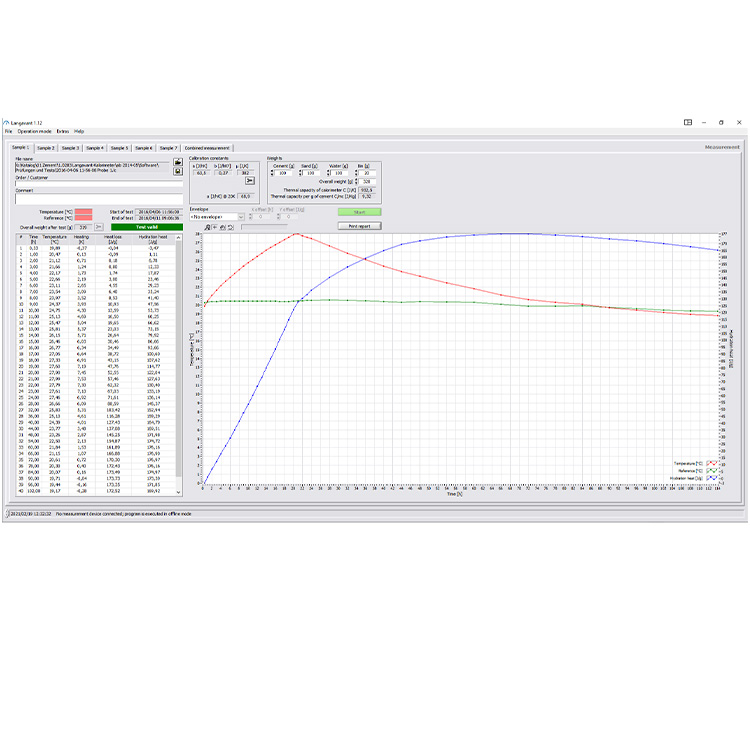Adjust the Cement weight stepper

click(271, 174)
